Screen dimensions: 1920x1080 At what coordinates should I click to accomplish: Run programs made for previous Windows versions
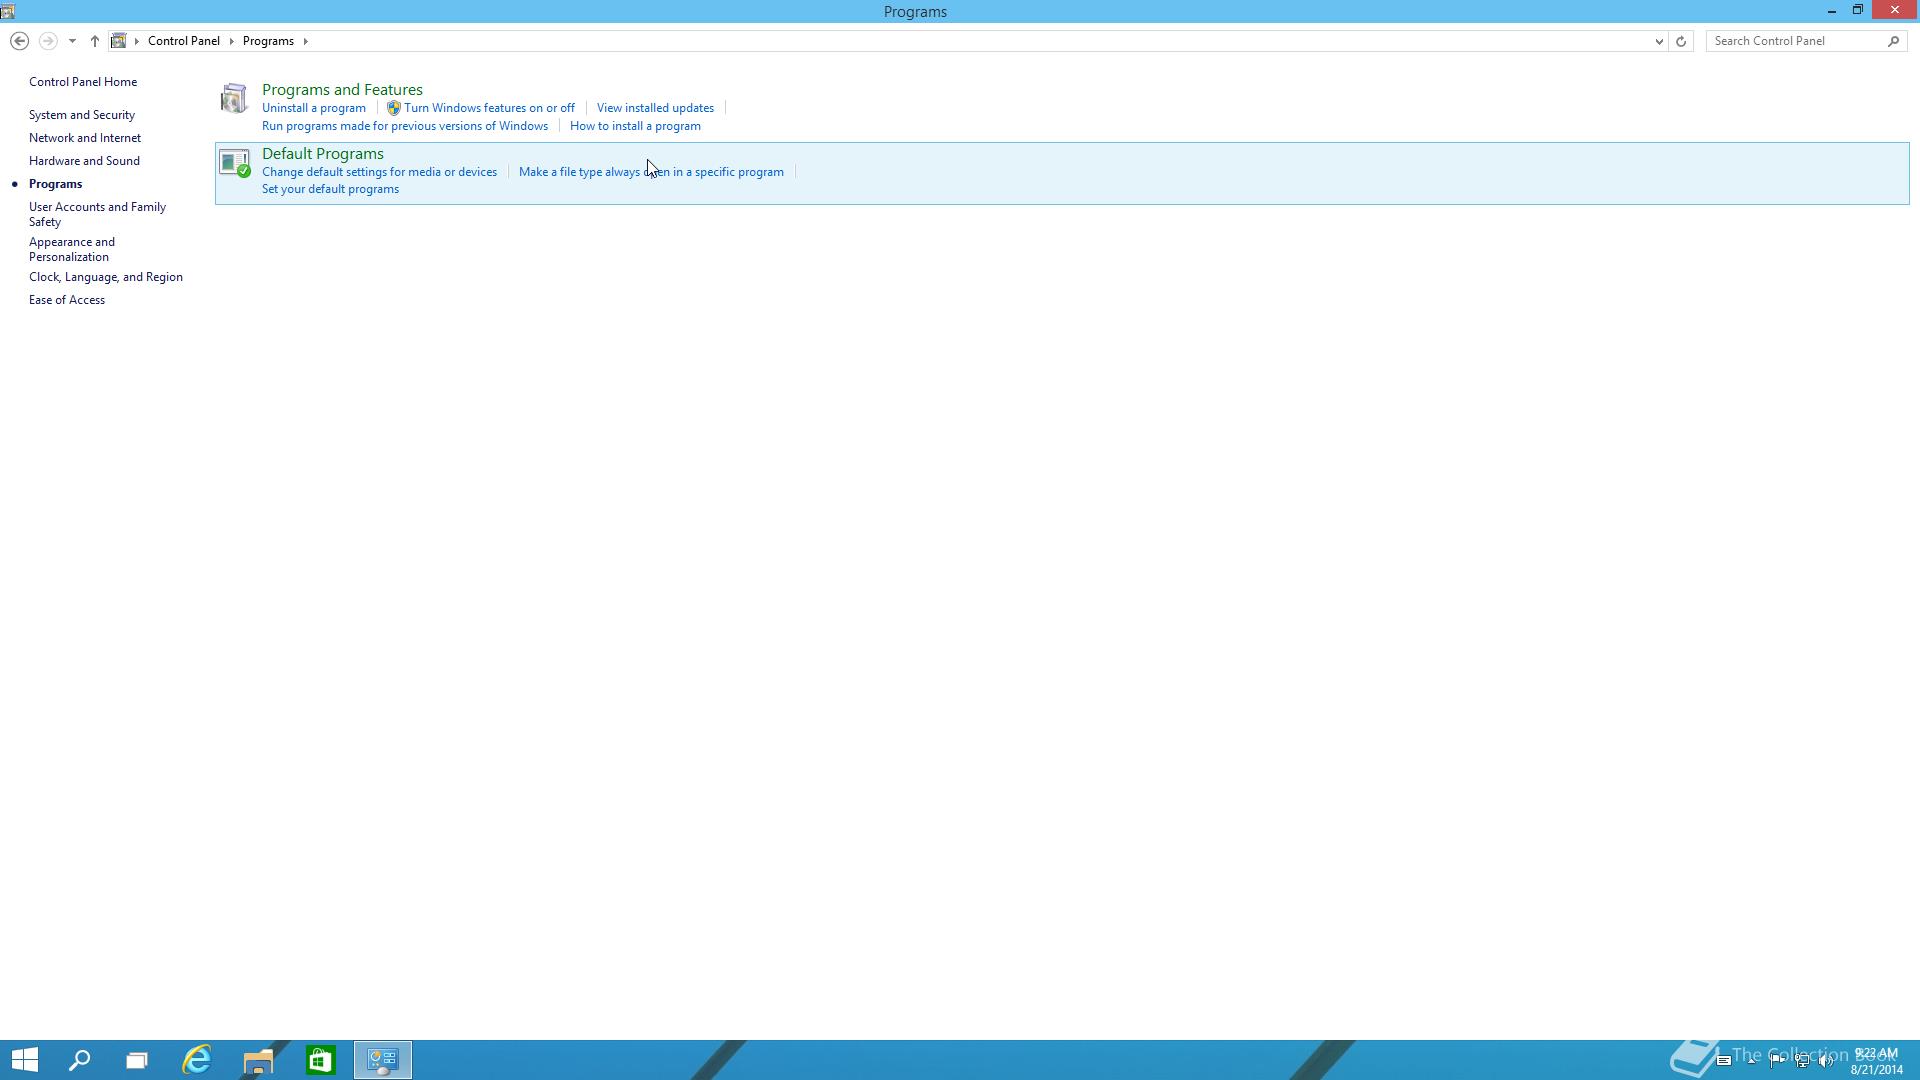click(x=405, y=126)
